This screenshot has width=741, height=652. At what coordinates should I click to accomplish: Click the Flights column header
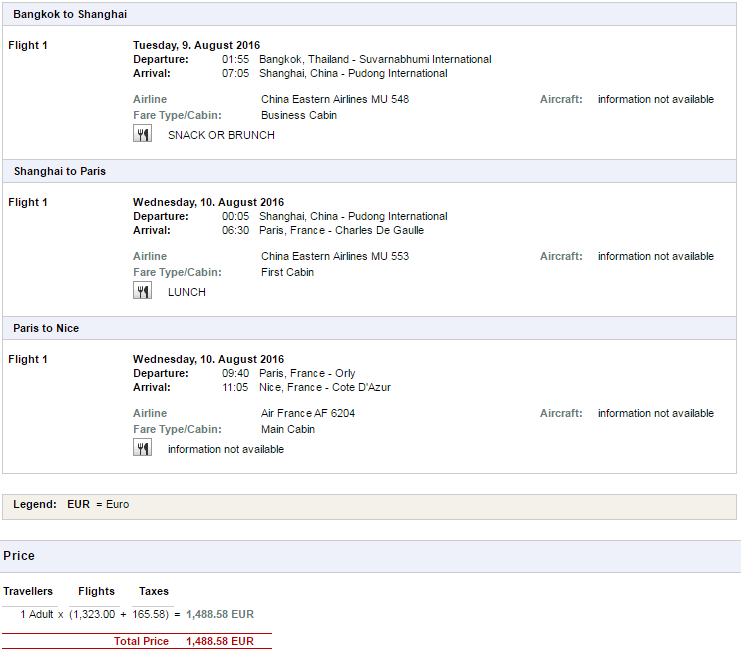click(x=96, y=591)
